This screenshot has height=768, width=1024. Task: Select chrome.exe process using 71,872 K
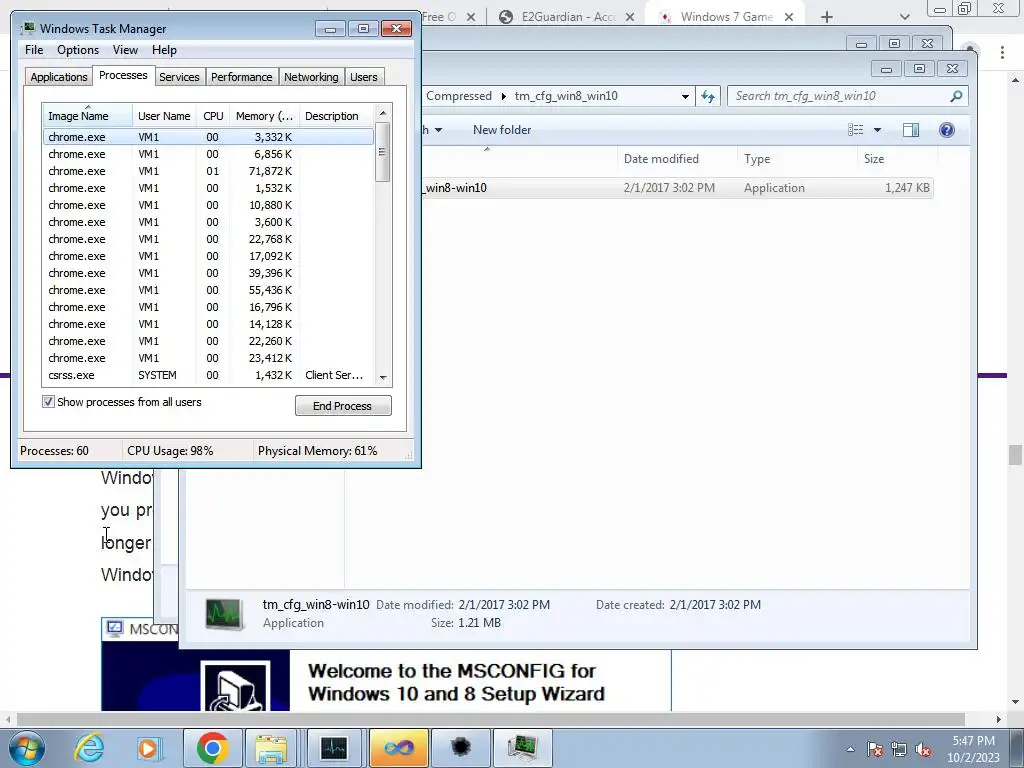tap(208, 171)
